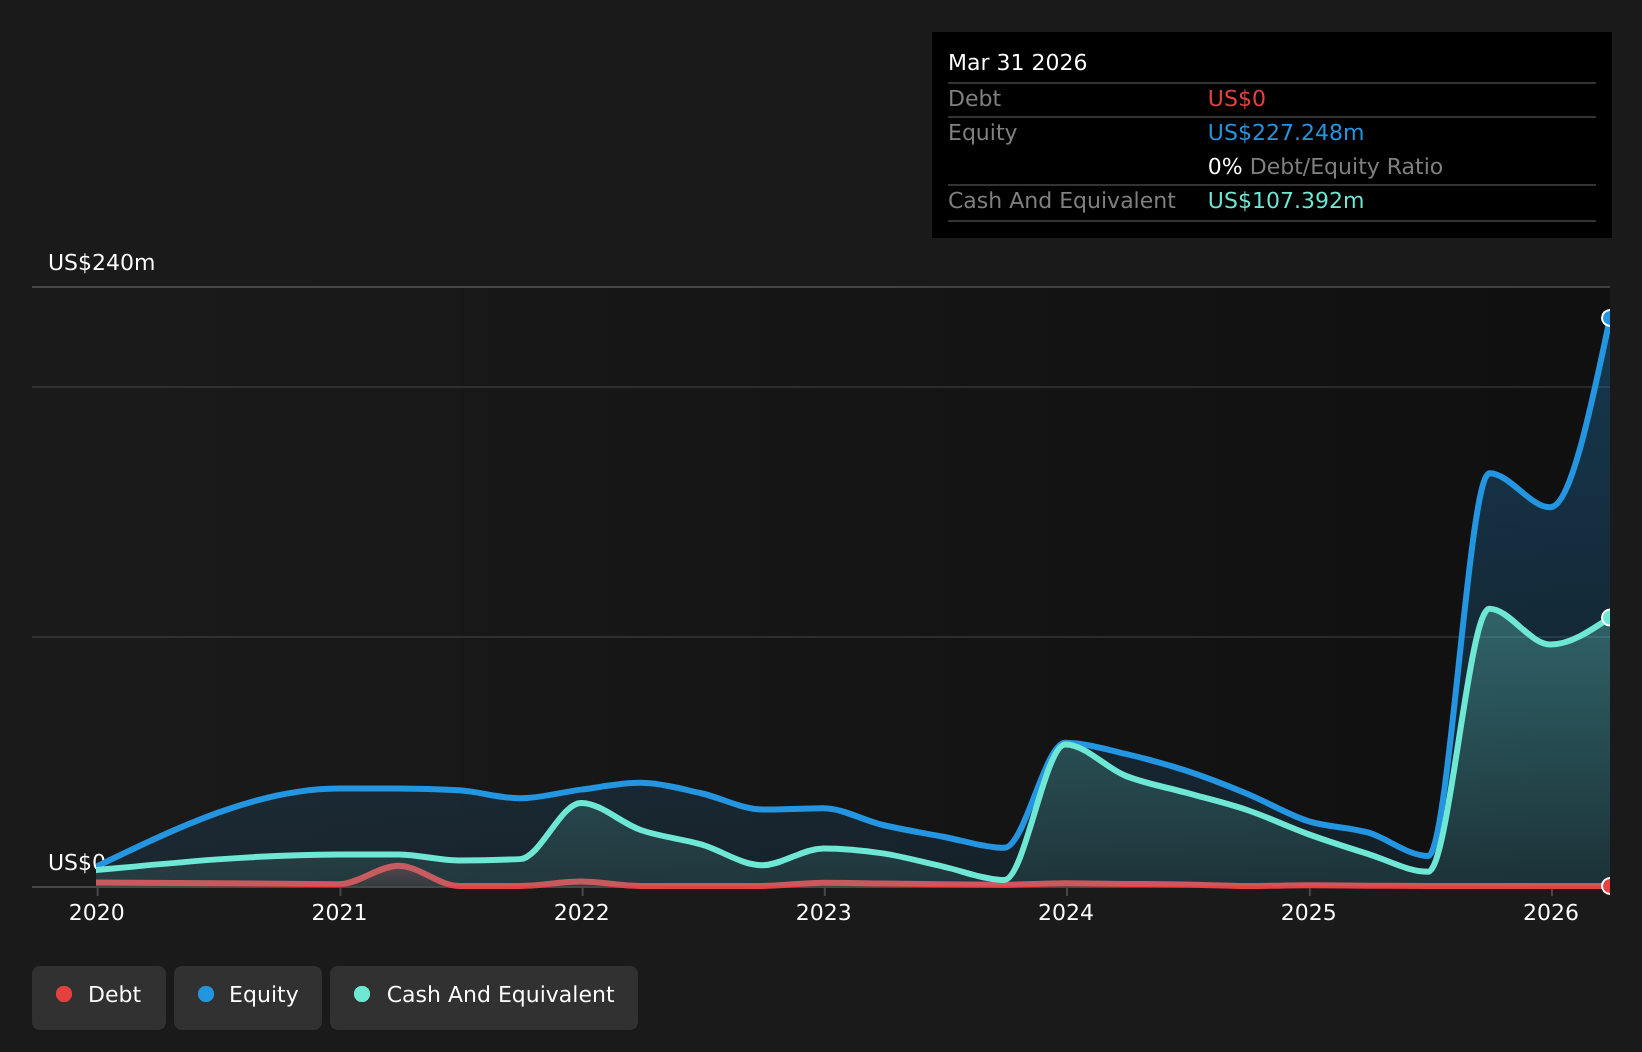Toggle the Debt legend button
1642x1052 pixels.
click(99, 997)
